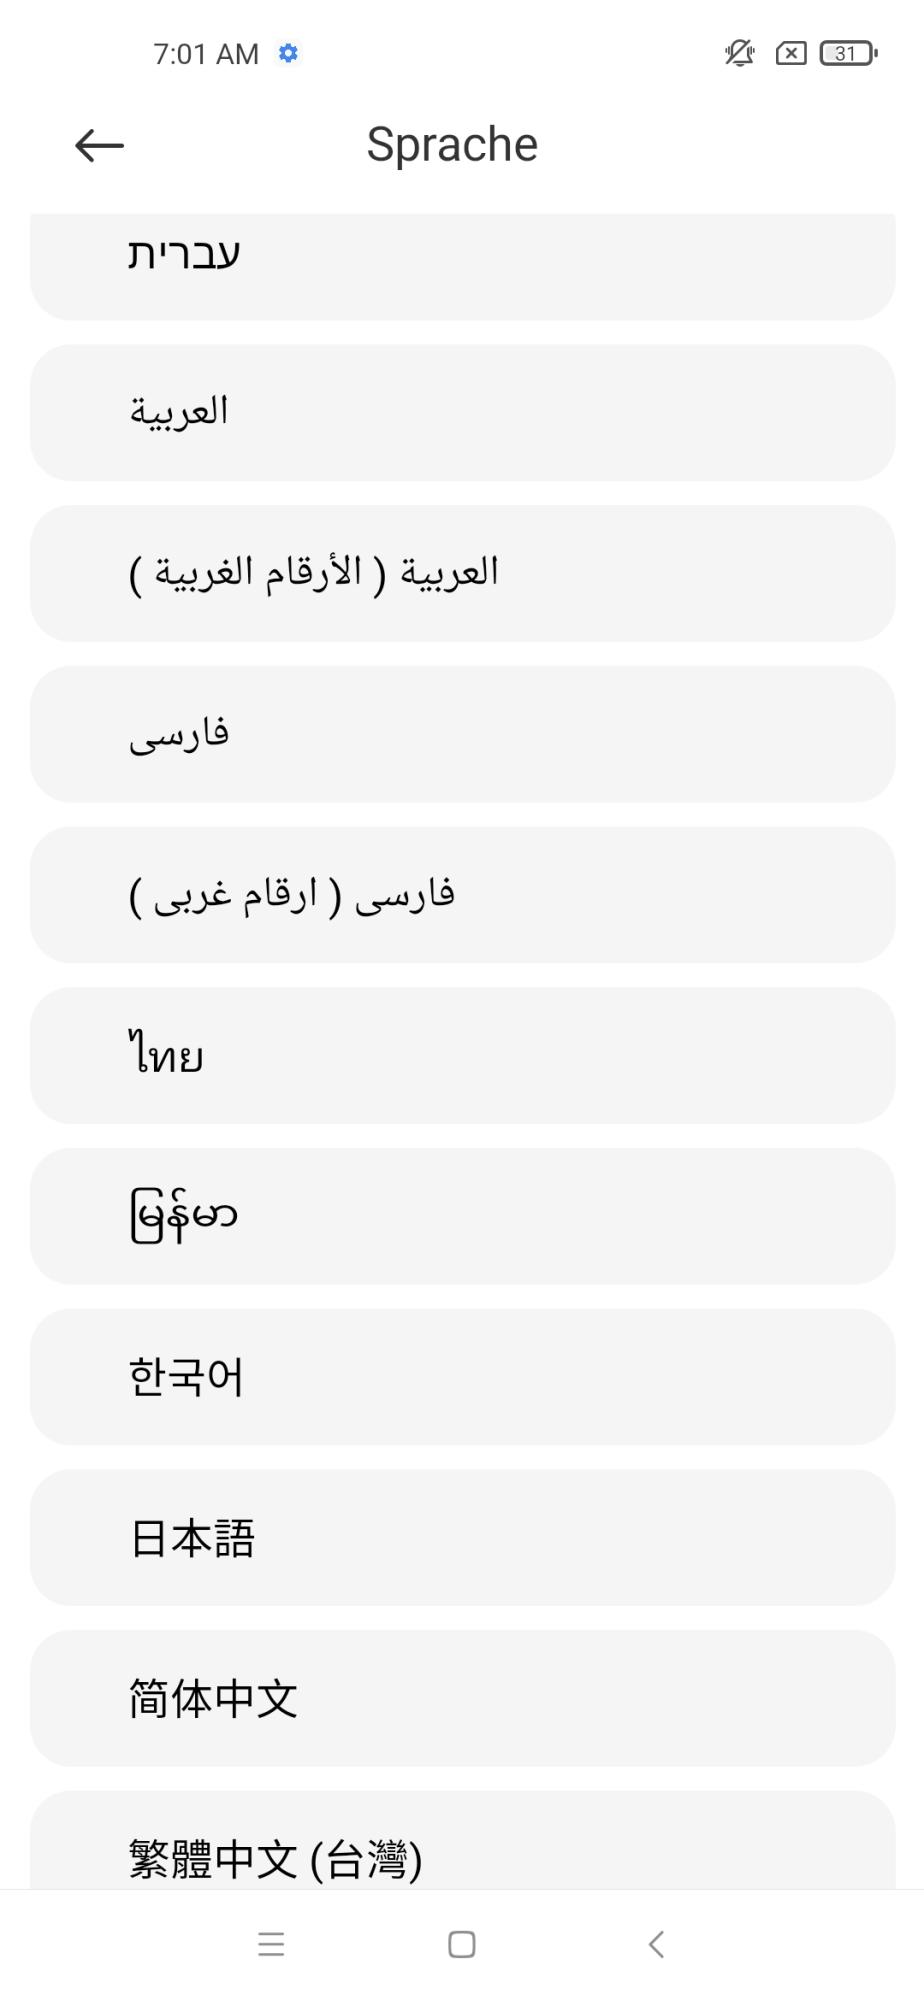The height and width of the screenshot is (2000, 924).
Task: Select Burmese (မြန်မာ) language
Action: click(x=462, y=1216)
